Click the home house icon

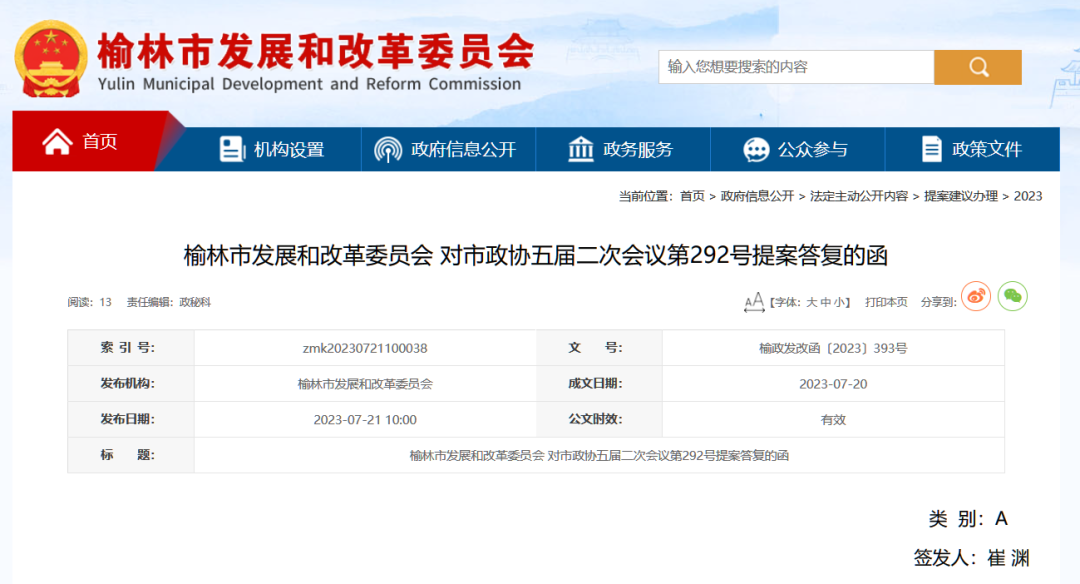(x=57, y=141)
